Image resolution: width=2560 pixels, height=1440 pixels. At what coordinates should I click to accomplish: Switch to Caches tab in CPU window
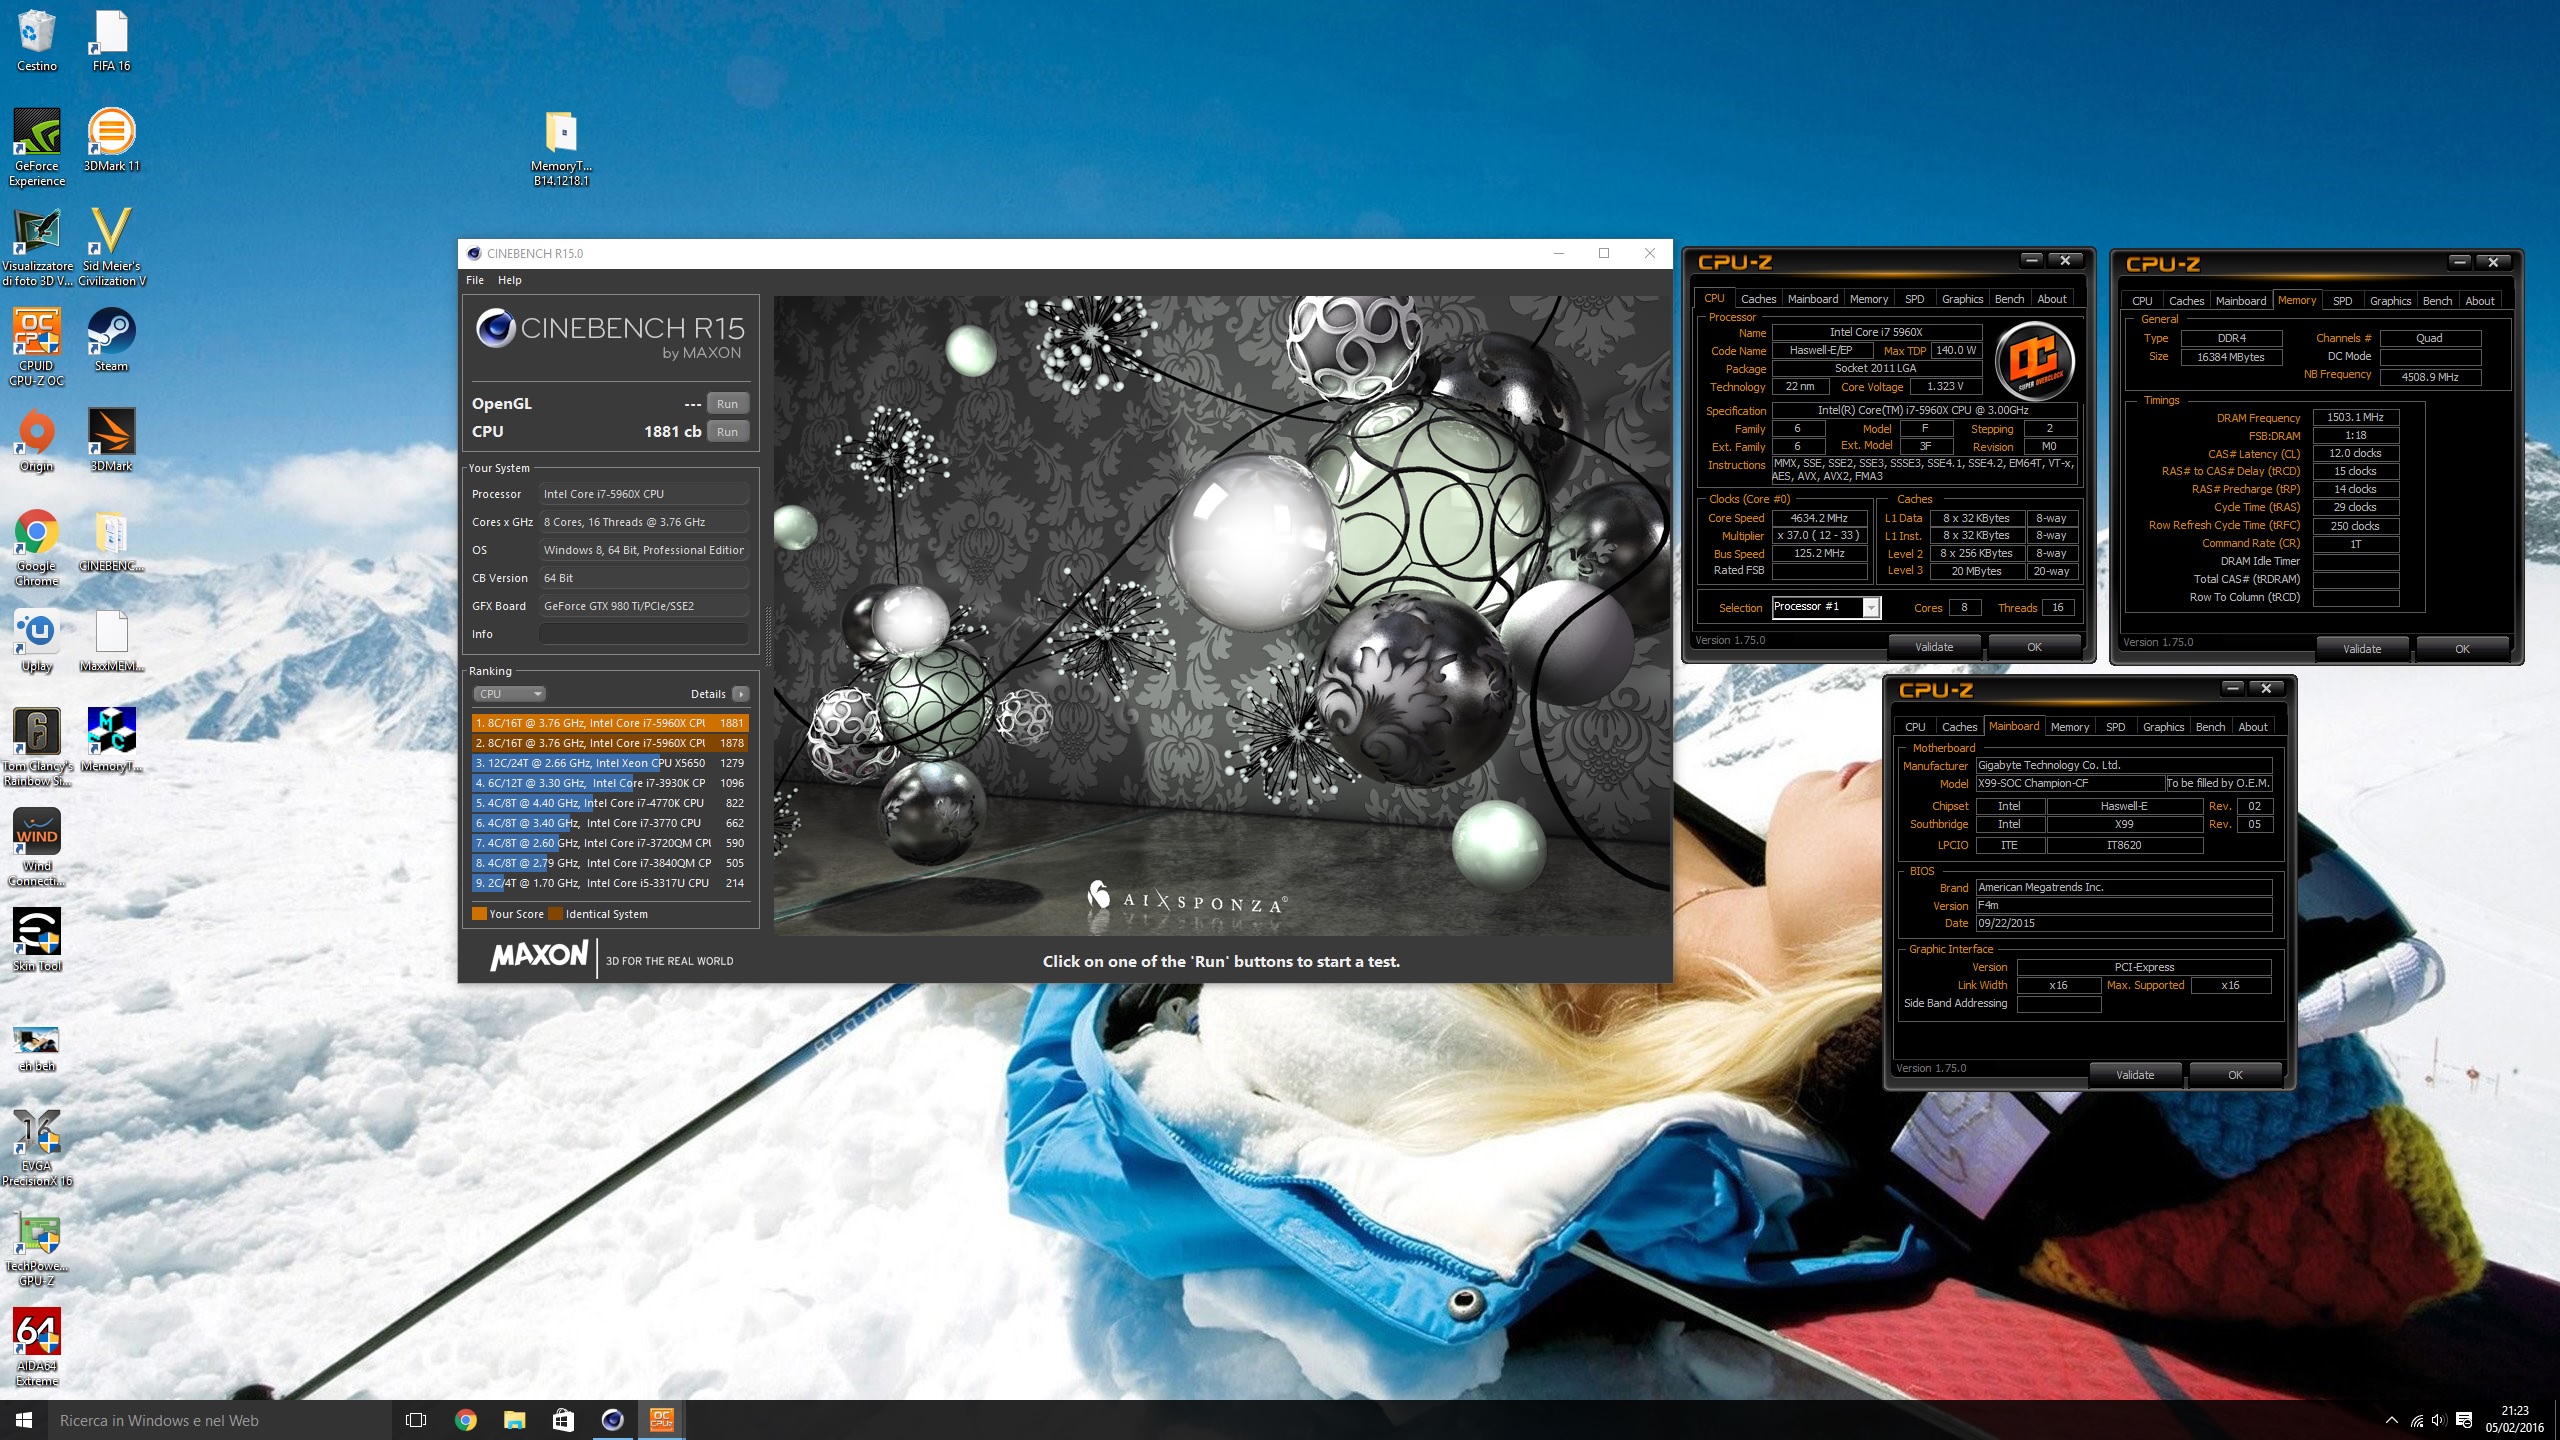1758,299
